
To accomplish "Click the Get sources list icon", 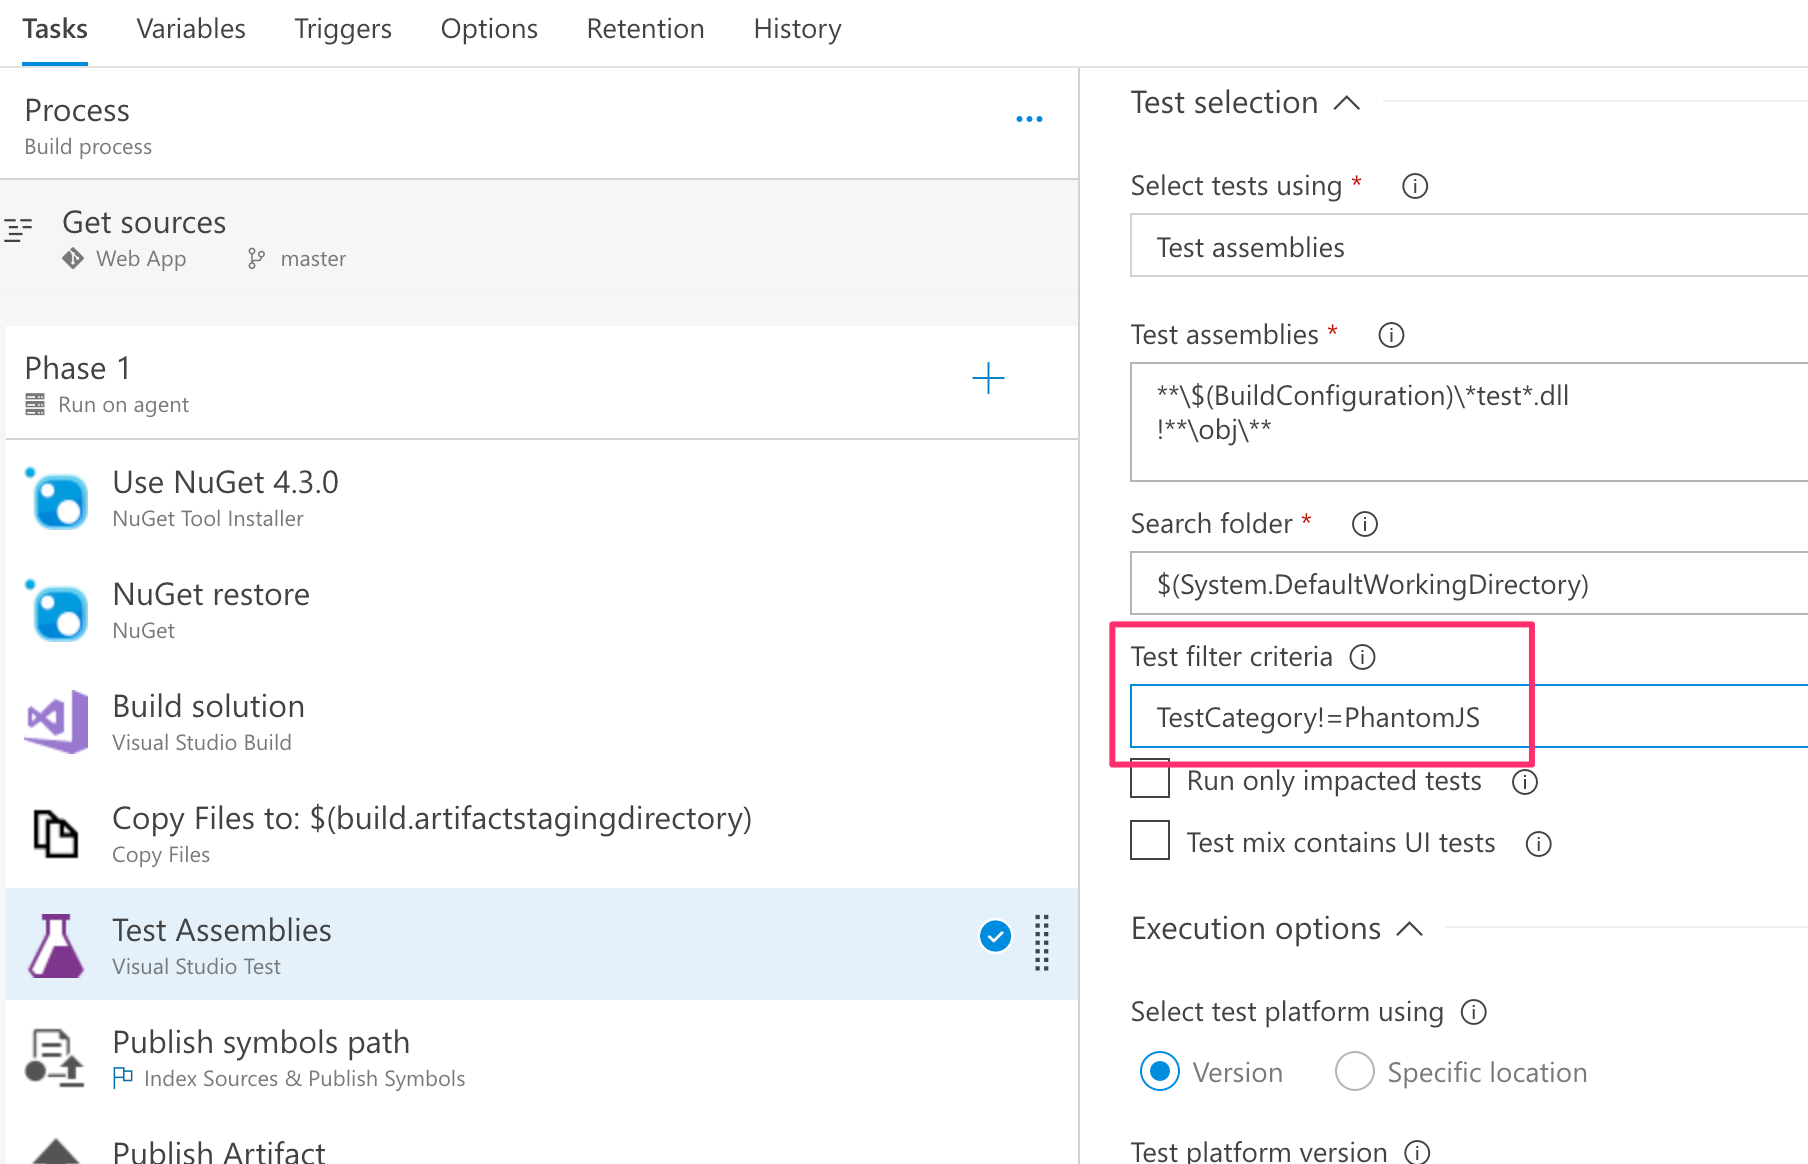I will pos(18,229).
